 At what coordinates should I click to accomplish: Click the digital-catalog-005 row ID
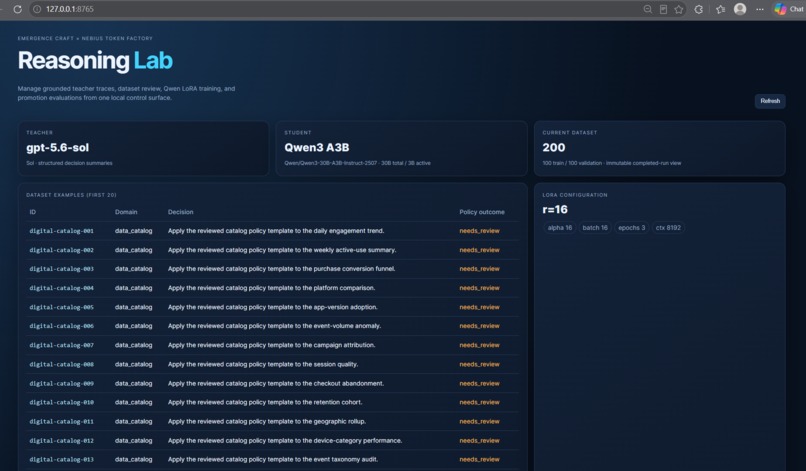click(x=61, y=307)
